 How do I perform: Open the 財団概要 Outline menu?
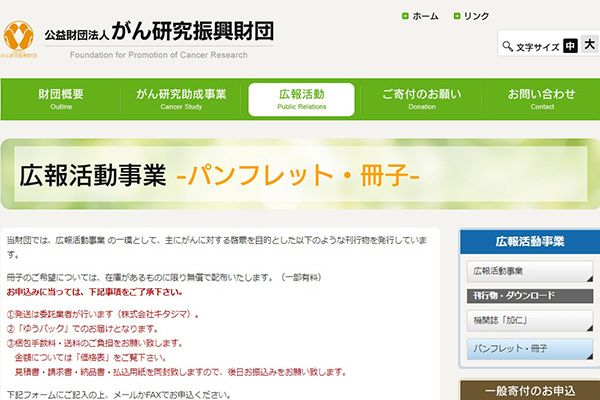point(61,99)
